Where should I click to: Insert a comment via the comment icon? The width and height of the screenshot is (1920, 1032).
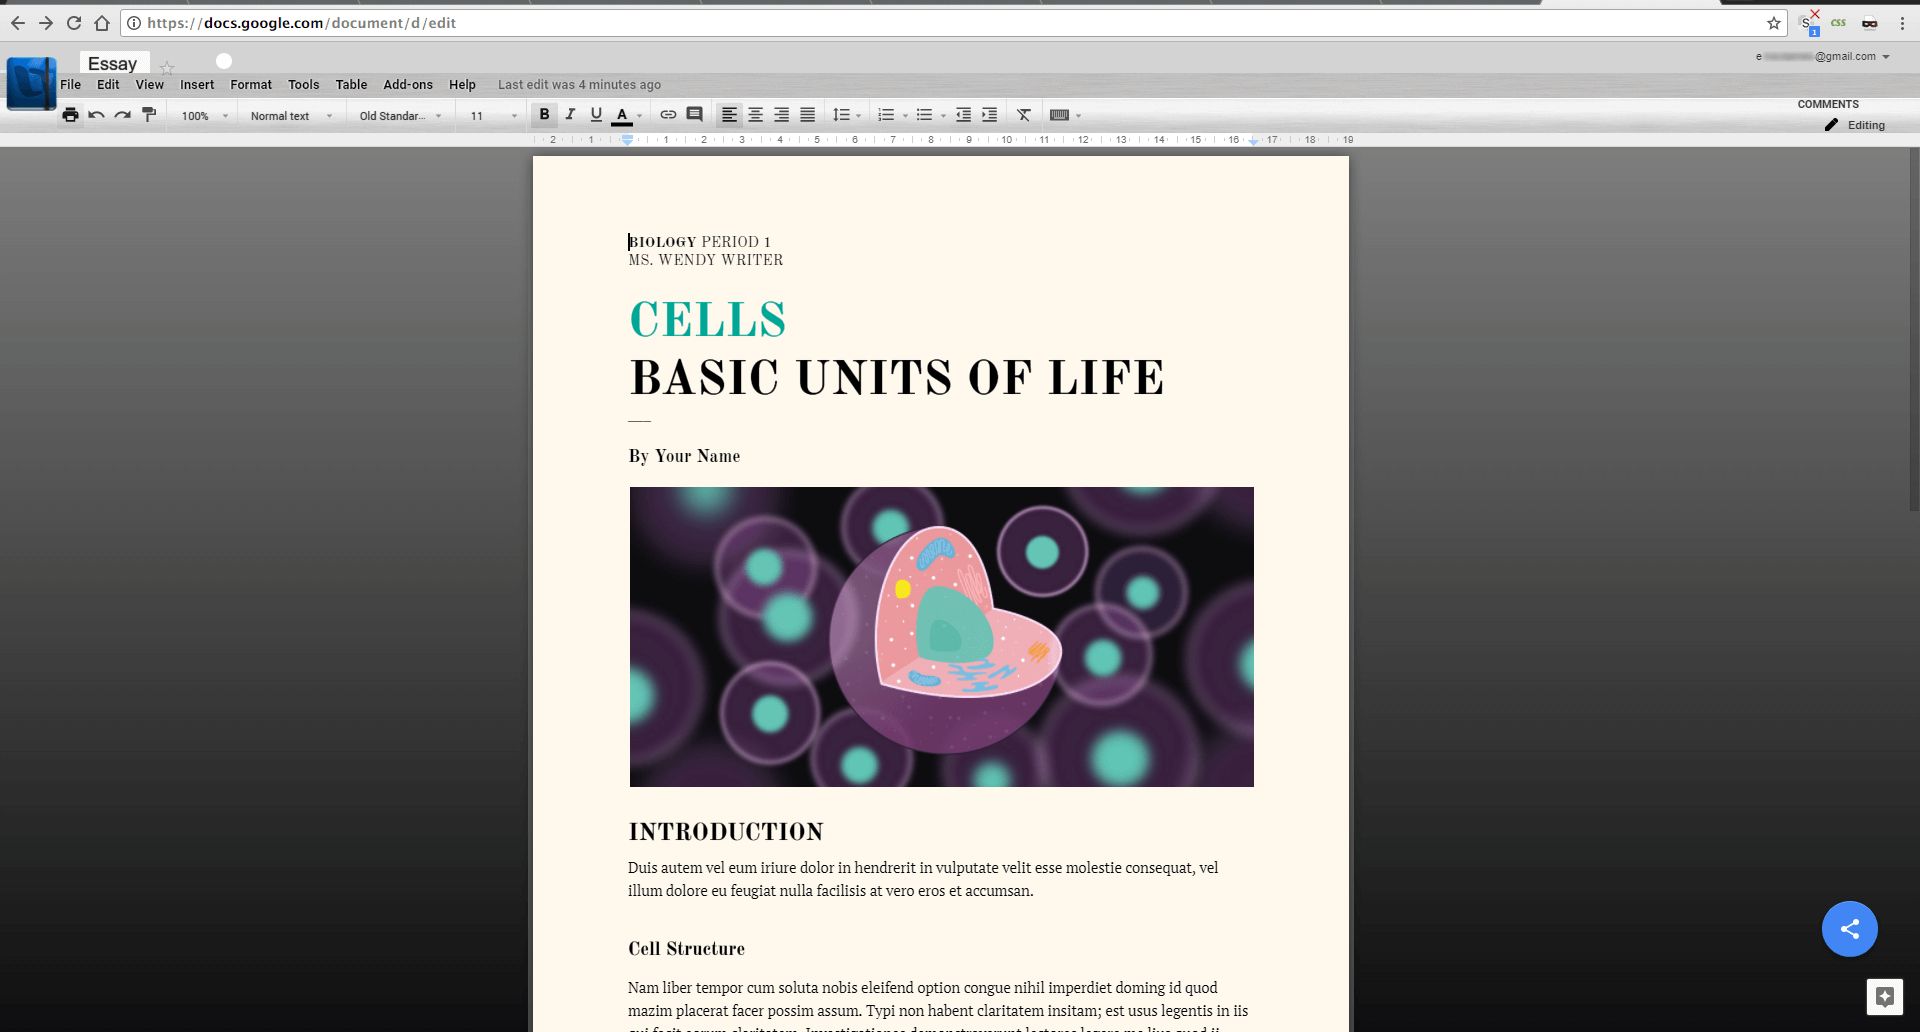tap(695, 114)
